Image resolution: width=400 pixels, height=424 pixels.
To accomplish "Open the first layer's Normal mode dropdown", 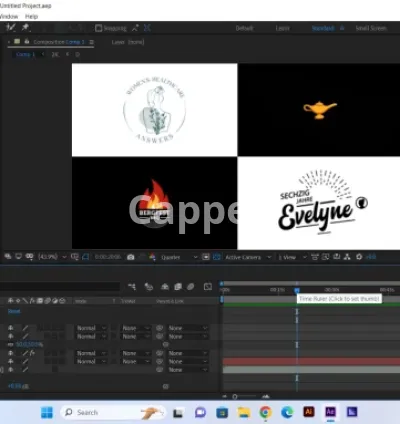I will (91, 328).
